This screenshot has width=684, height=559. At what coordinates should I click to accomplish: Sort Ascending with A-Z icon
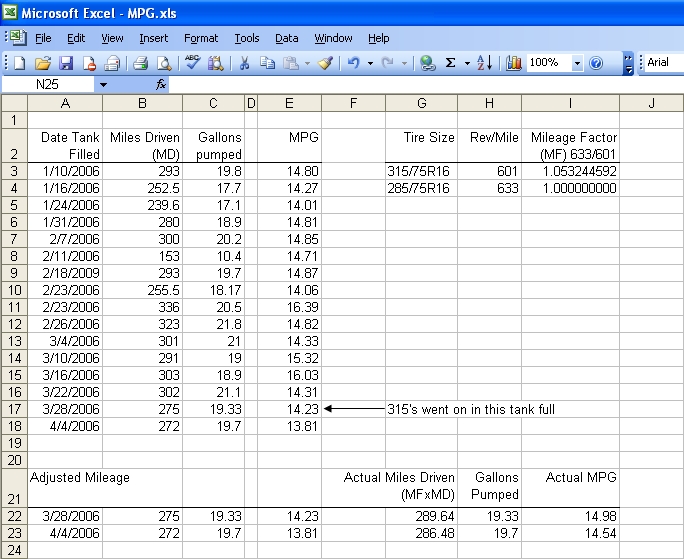pos(485,63)
